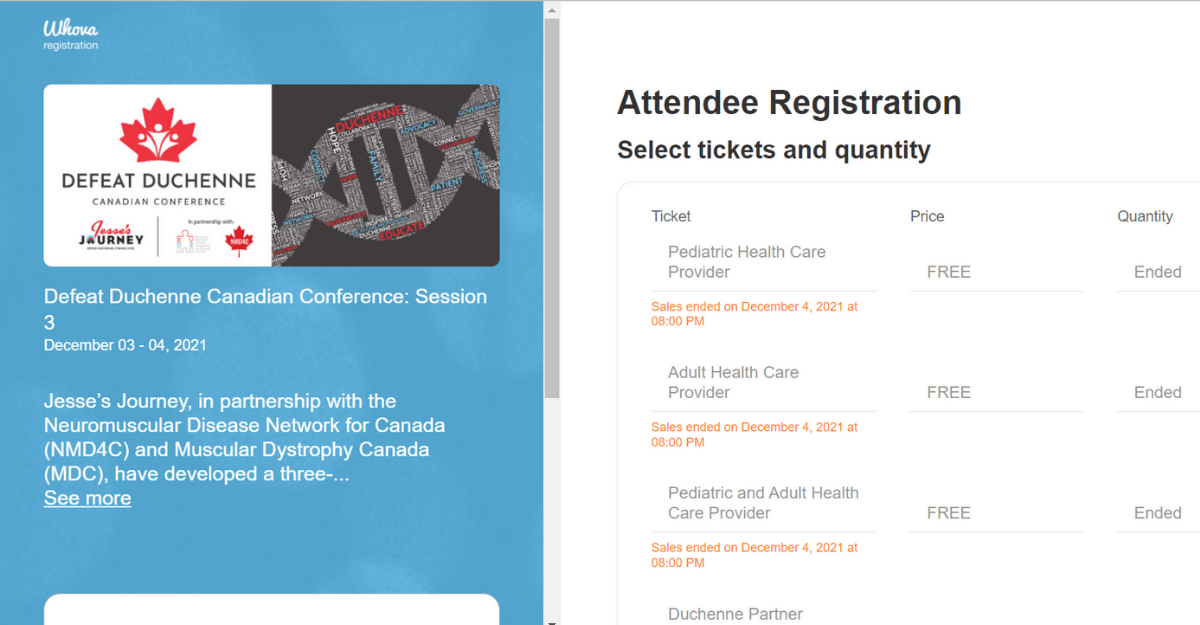Select the Duchenne Partner ticket row
Viewport: 1200px width, 625px height.
click(x=735, y=613)
